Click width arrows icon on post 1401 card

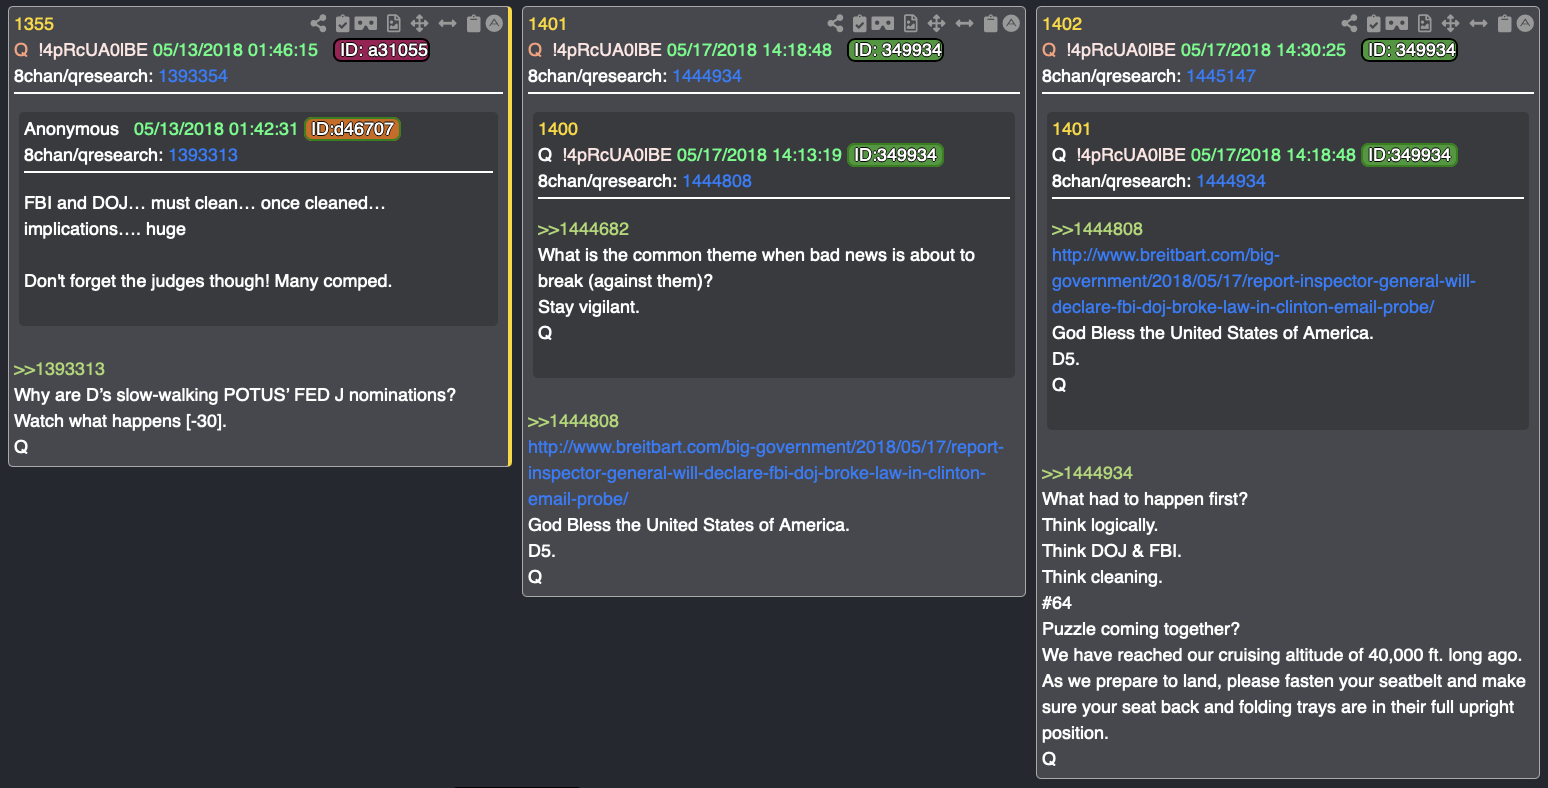[x=965, y=23]
